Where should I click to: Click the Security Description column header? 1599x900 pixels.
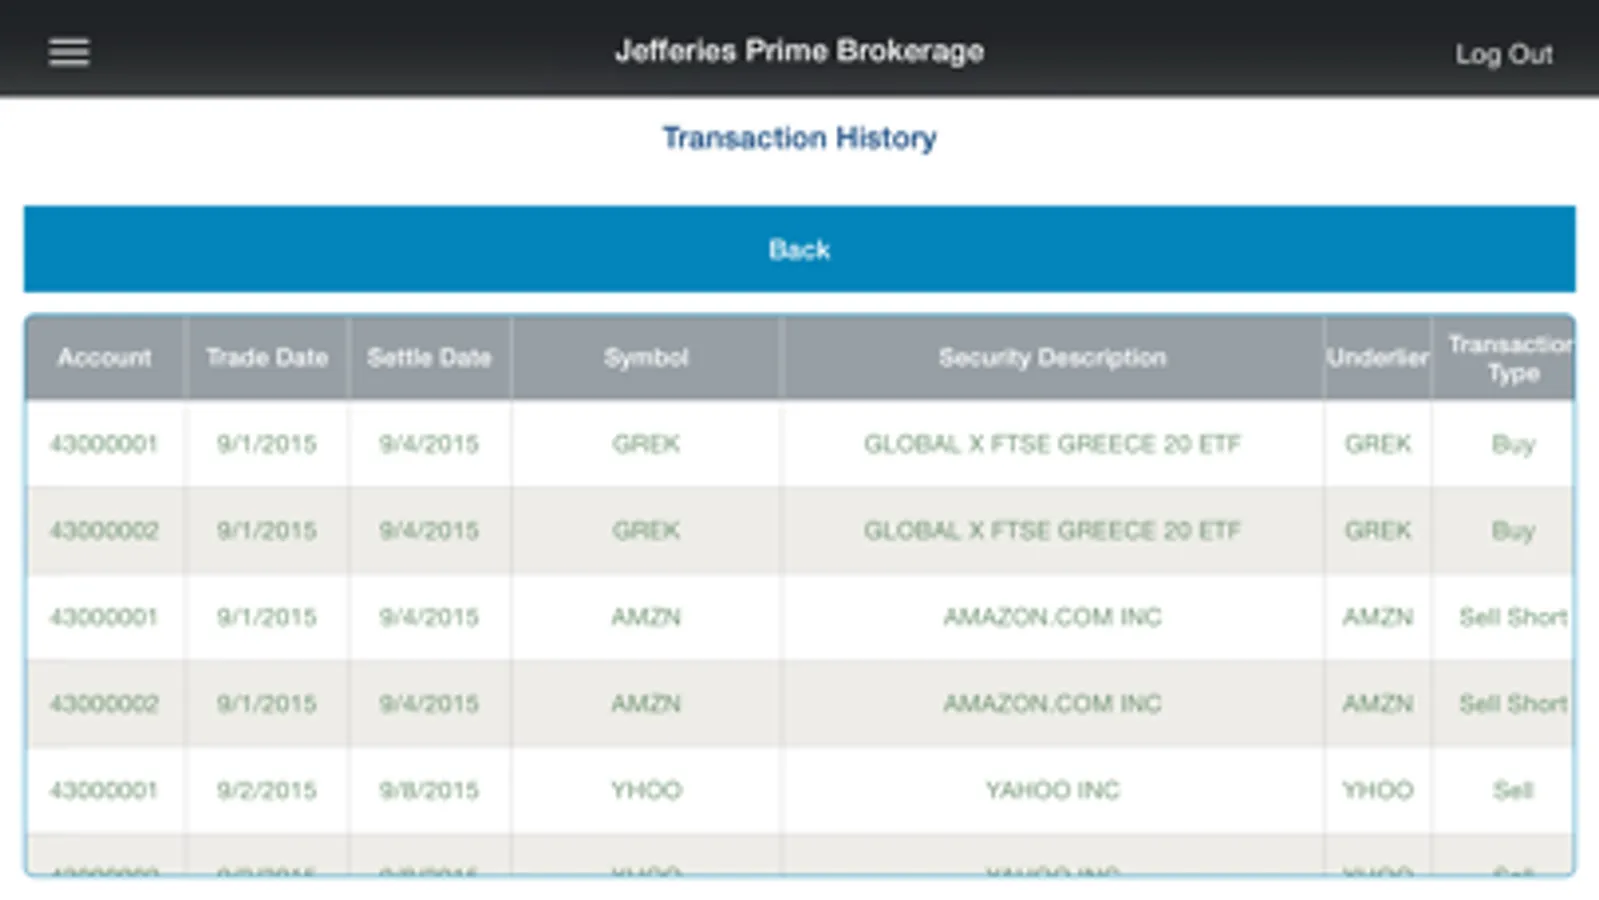[x=1052, y=358]
